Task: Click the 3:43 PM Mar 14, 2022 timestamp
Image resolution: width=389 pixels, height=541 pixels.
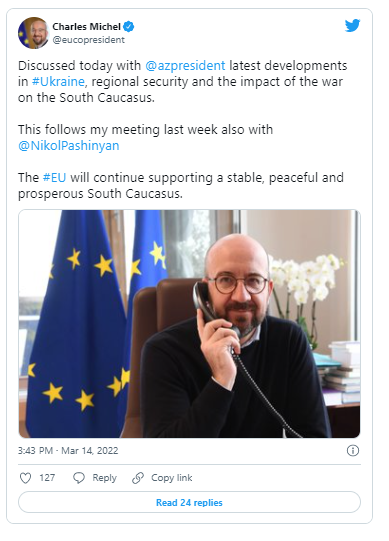Action: pos(68,451)
